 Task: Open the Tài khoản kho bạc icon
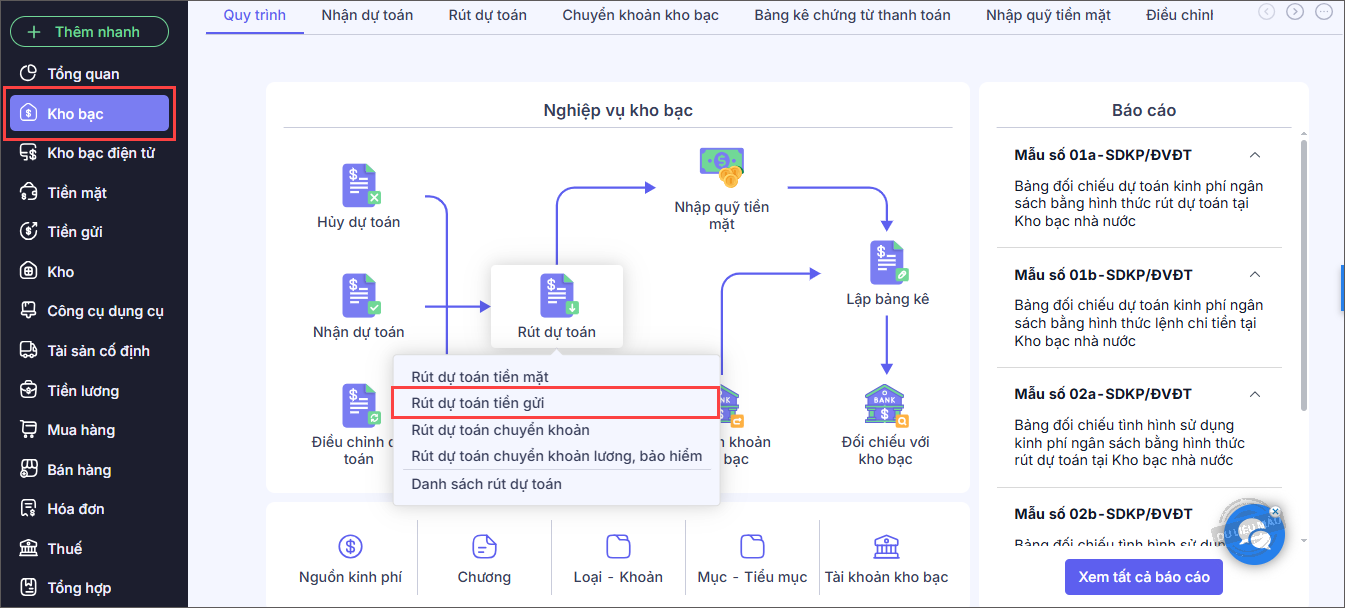pyautogui.click(x=886, y=546)
